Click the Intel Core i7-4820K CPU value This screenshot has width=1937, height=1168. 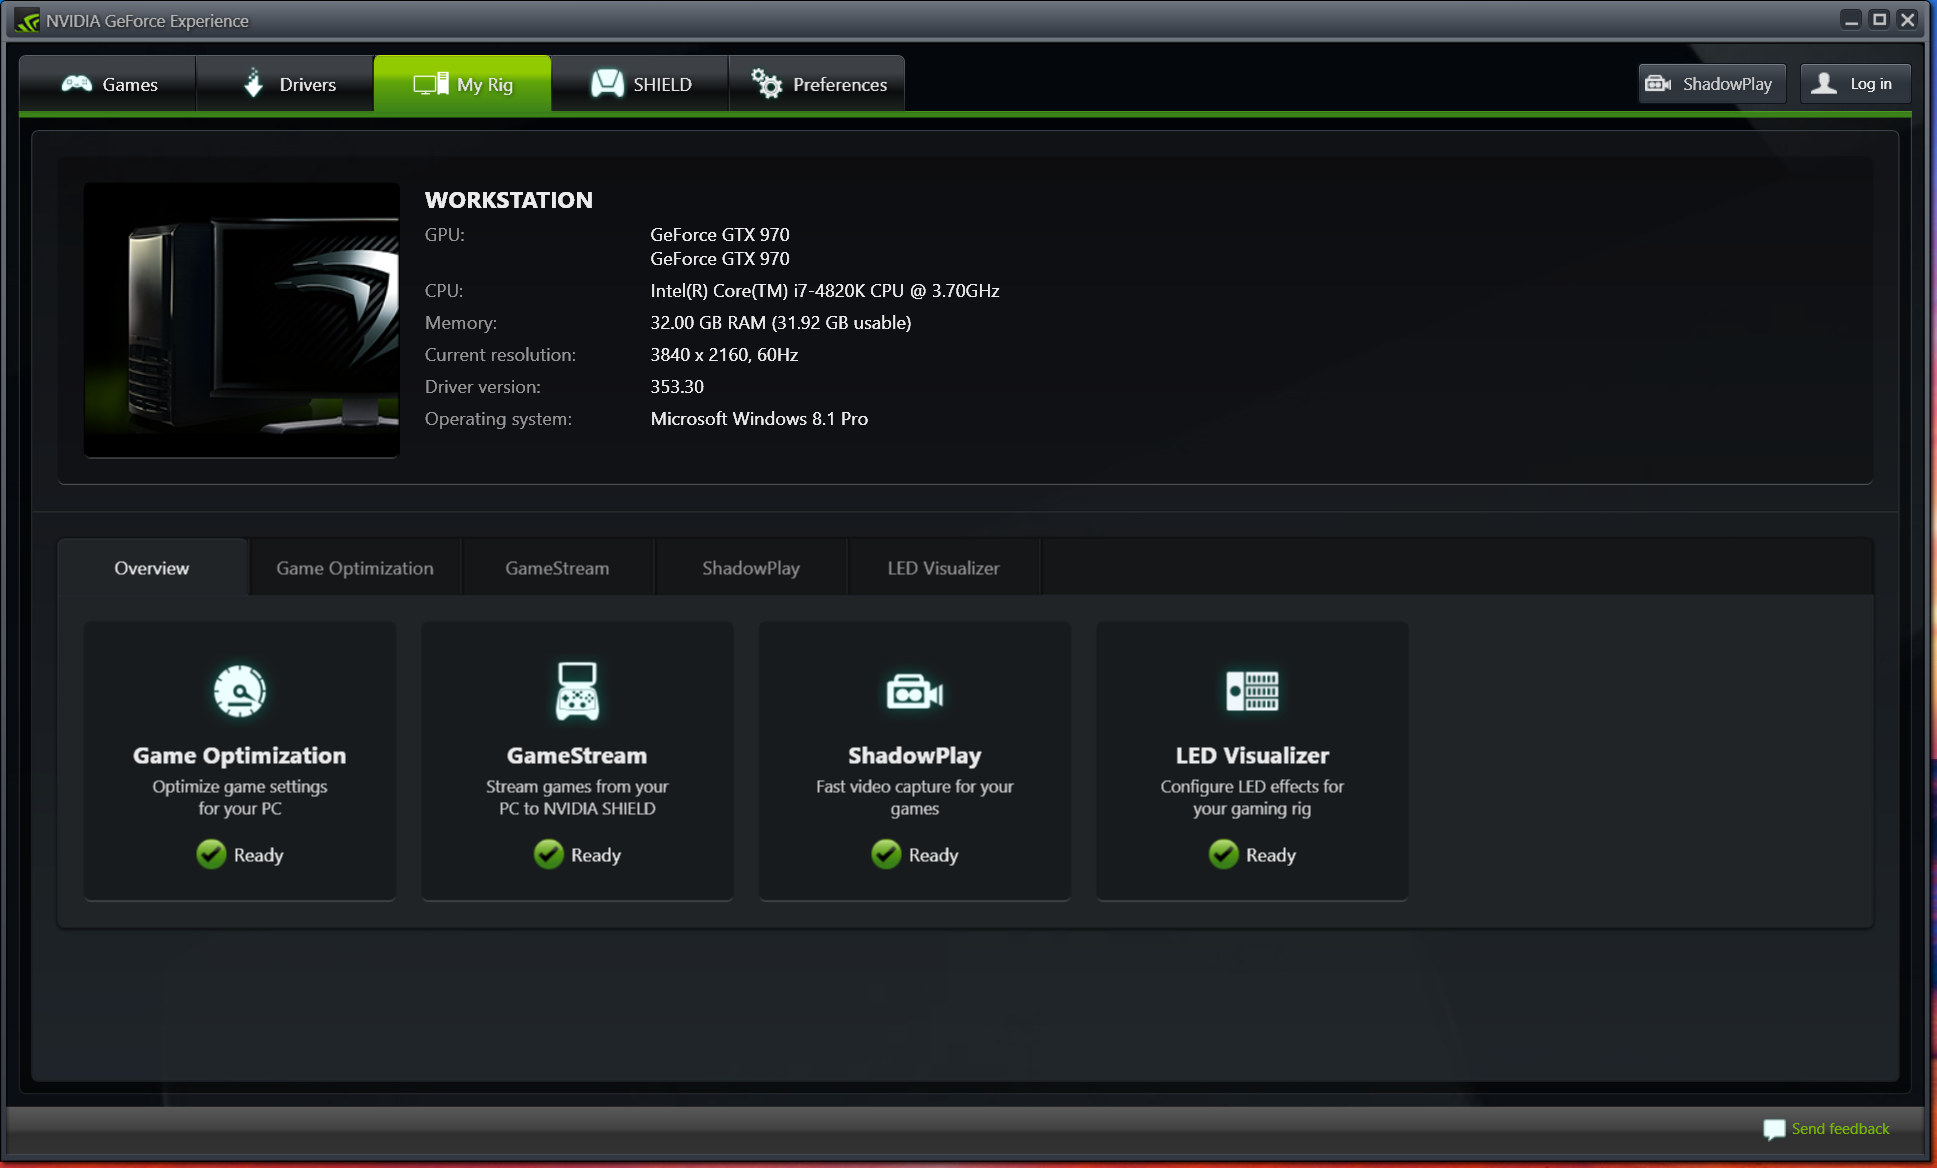tap(825, 291)
